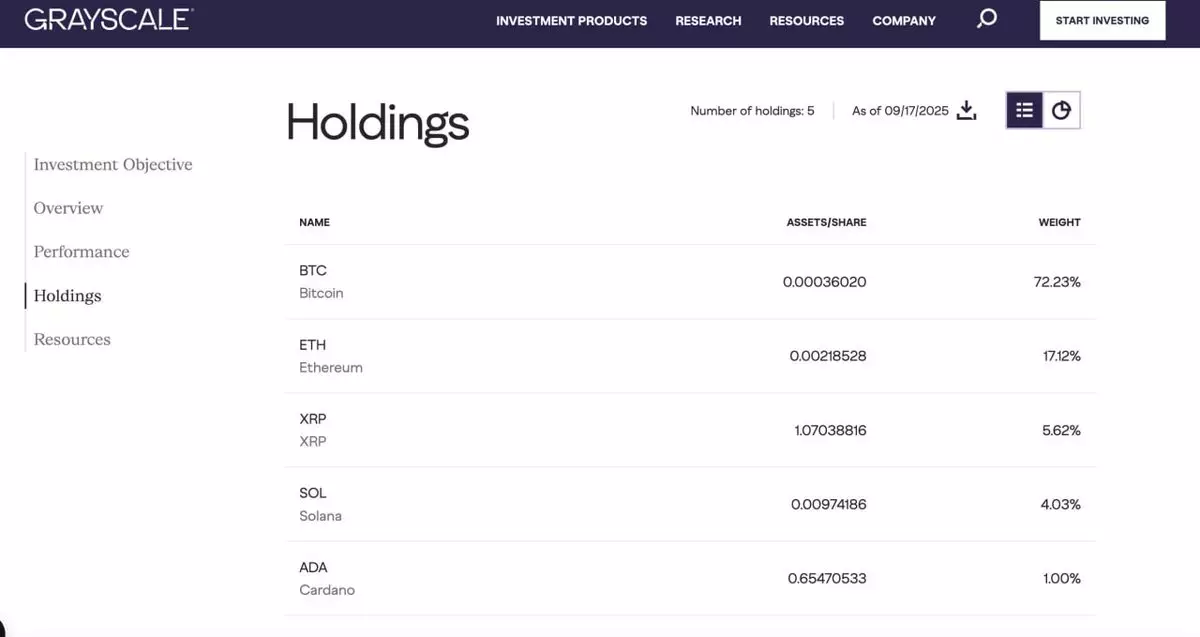Open the Research menu
Viewport: 1200px width, 637px height.
[x=708, y=20]
